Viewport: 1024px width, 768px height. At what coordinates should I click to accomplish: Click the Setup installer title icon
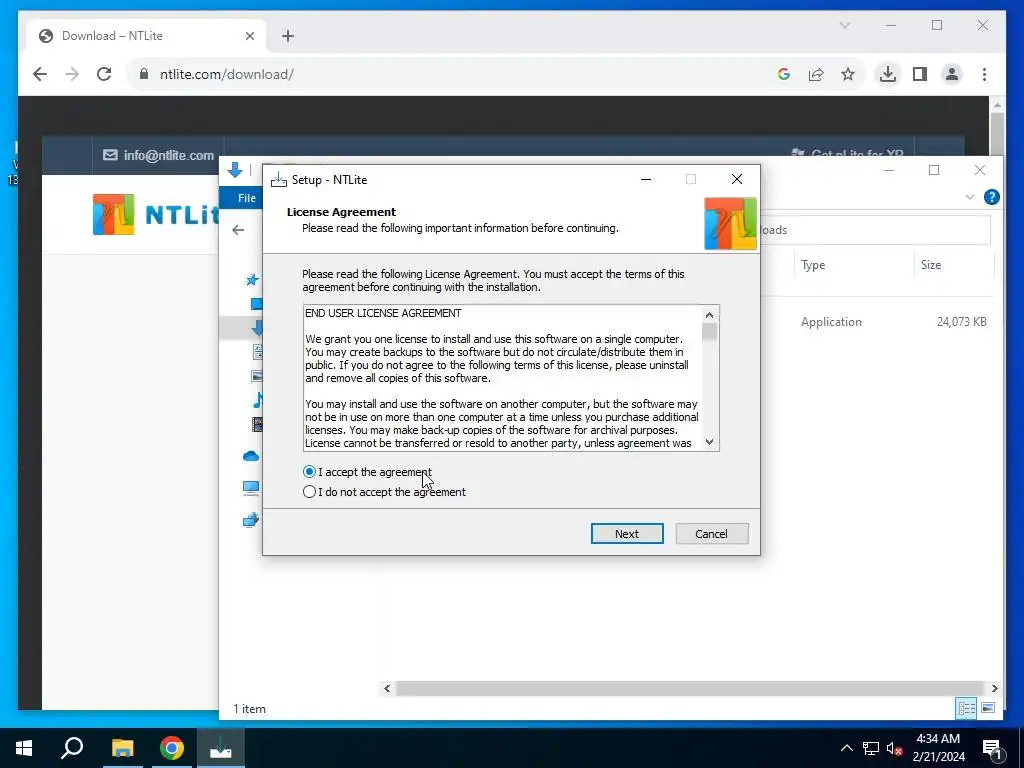coord(279,180)
